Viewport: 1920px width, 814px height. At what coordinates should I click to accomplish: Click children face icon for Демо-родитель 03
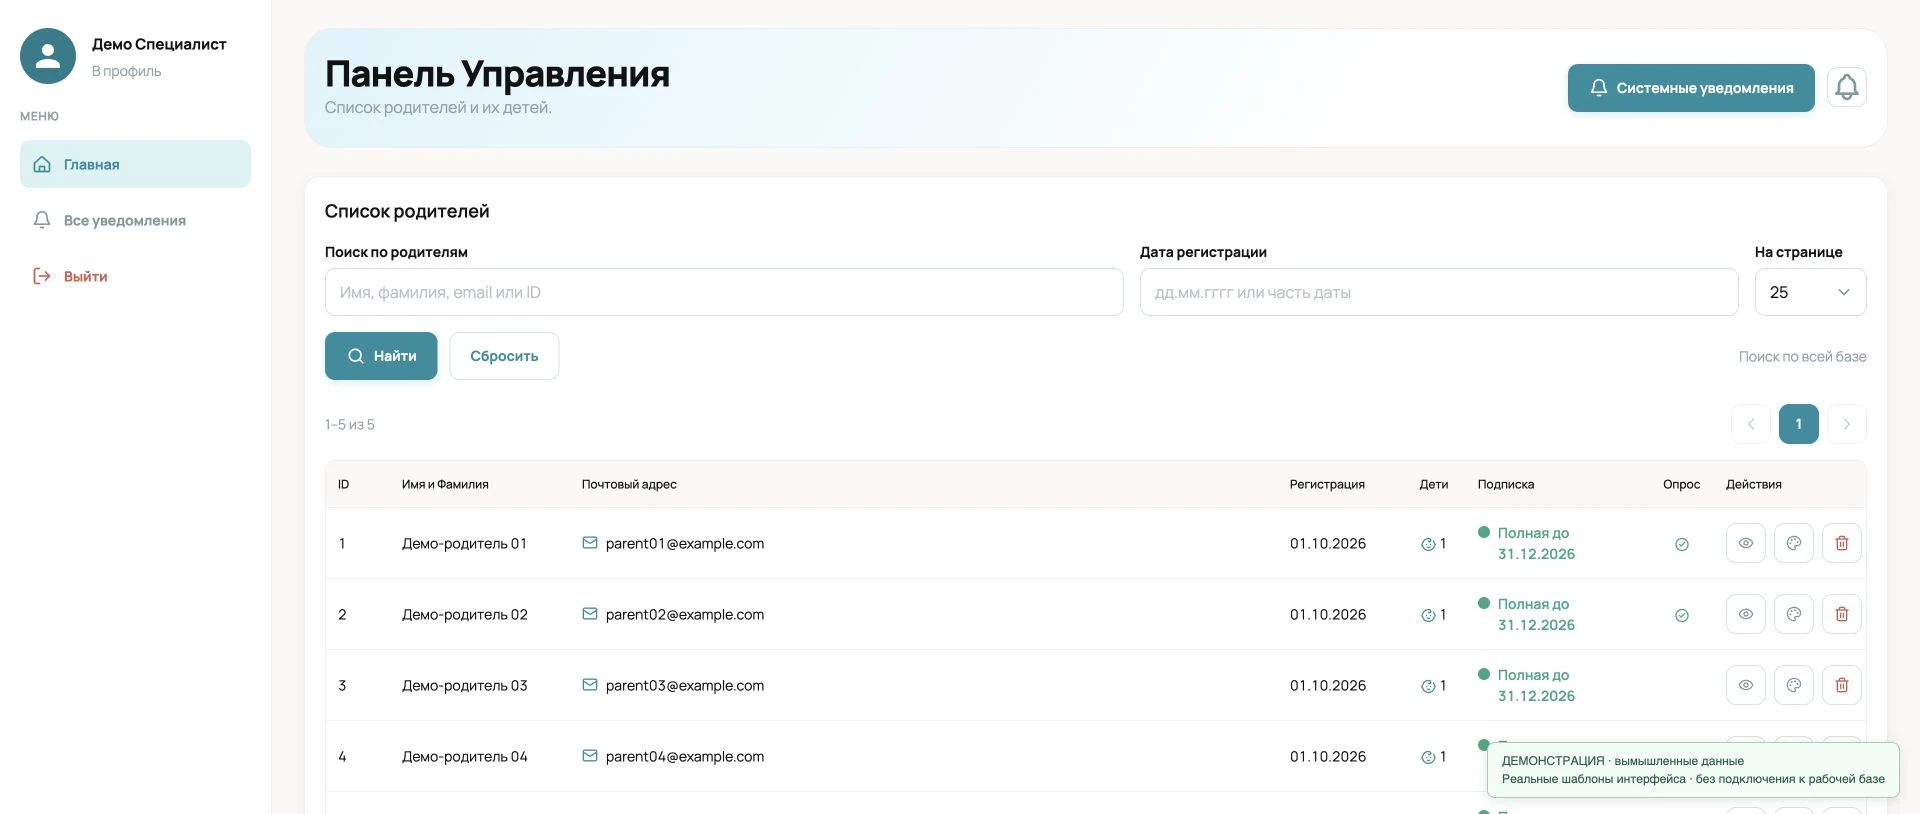coord(1428,686)
